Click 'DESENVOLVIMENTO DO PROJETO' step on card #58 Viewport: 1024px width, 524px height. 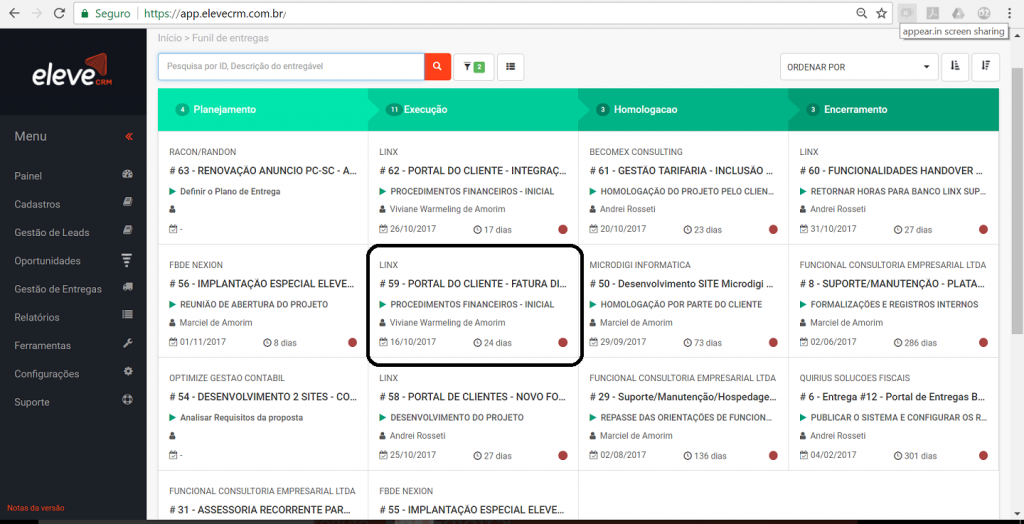pyautogui.click(x=456, y=418)
